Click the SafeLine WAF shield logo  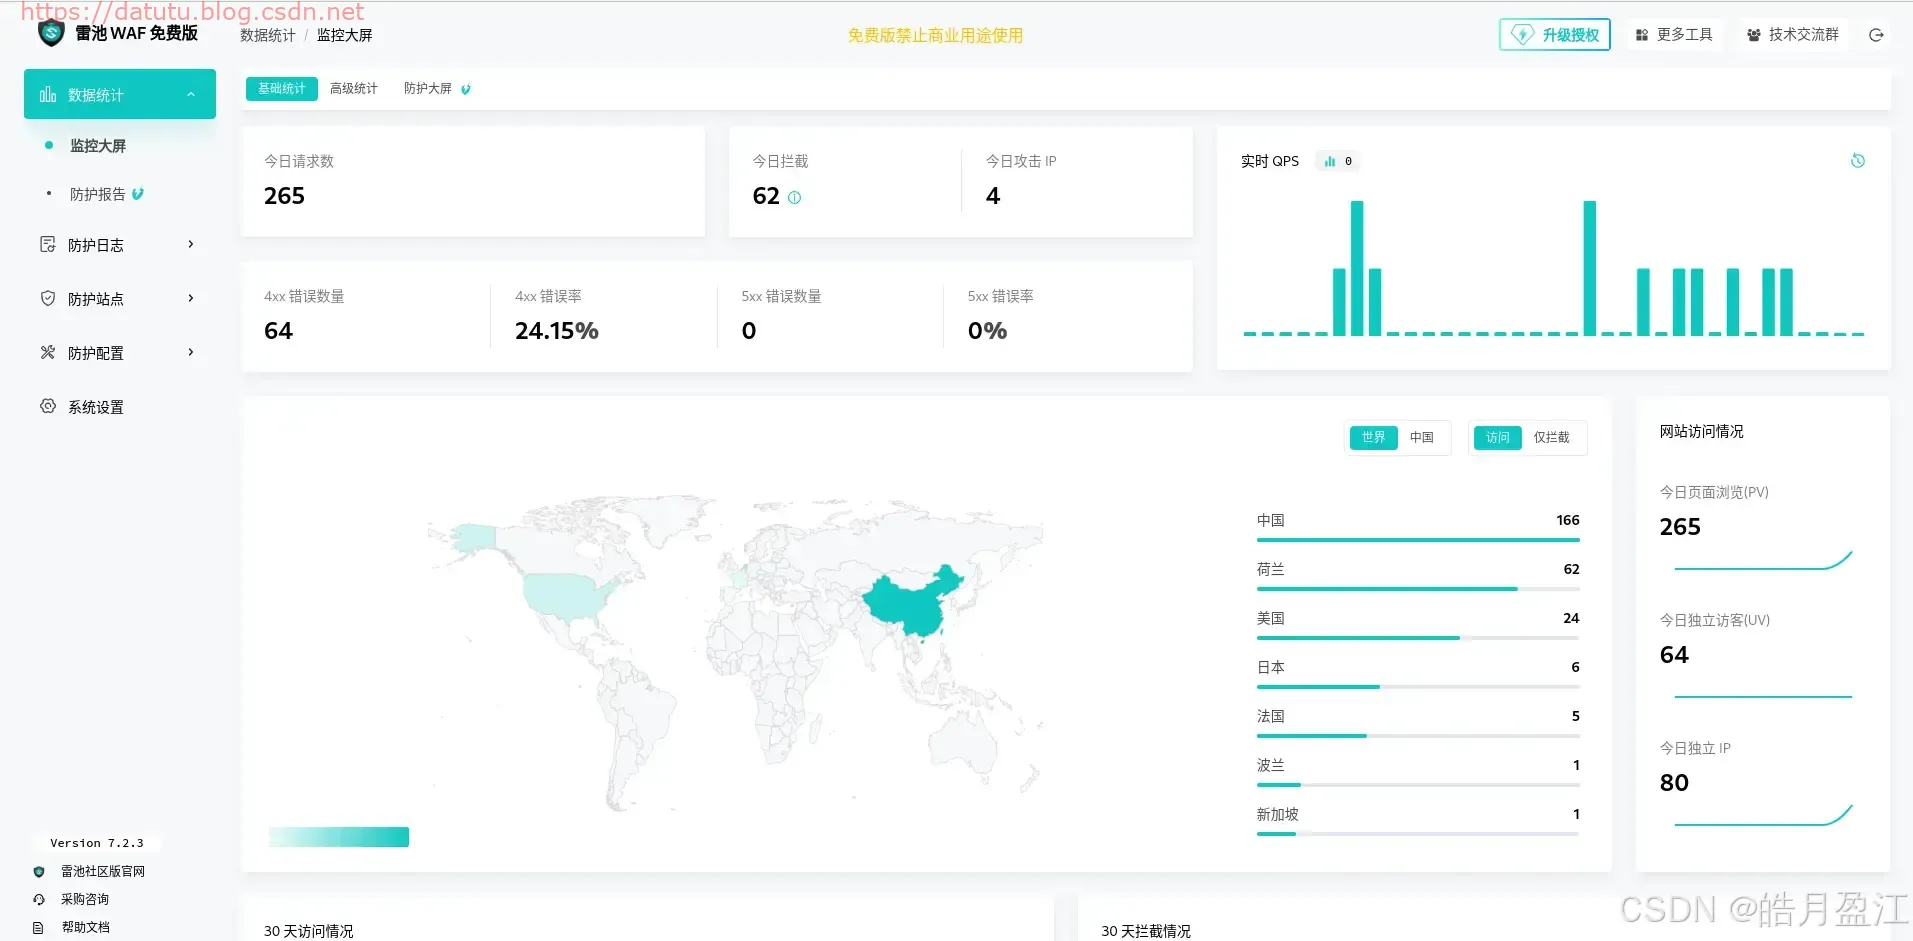[51, 34]
